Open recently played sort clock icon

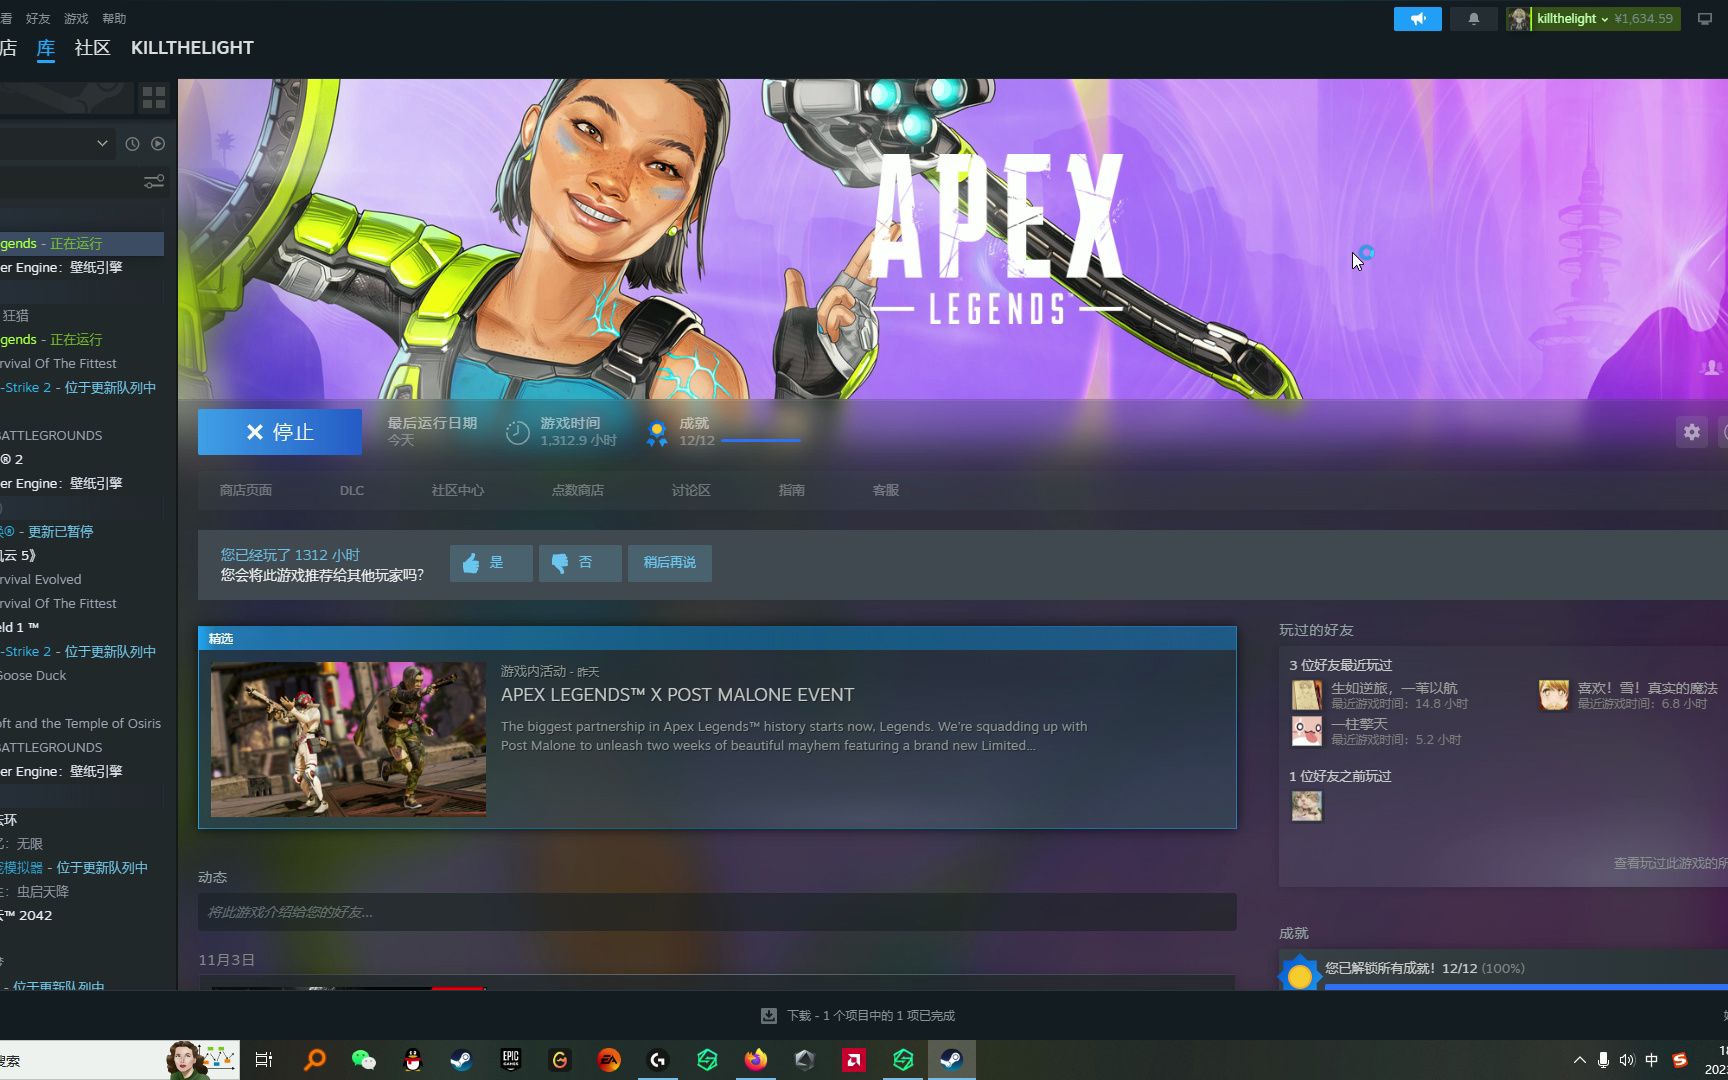click(132, 143)
